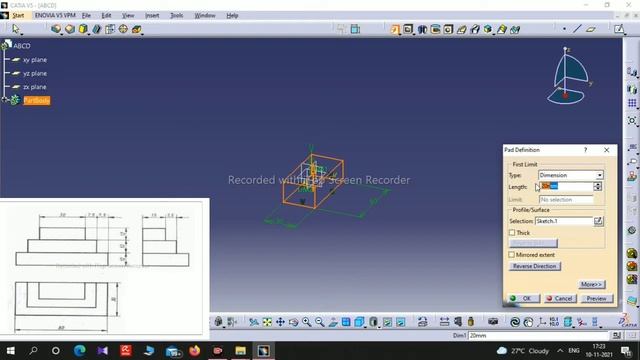Viewport: 640px width, 360px height.
Task: Select the yz plane in the tree
Action: [x=35, y=73]
